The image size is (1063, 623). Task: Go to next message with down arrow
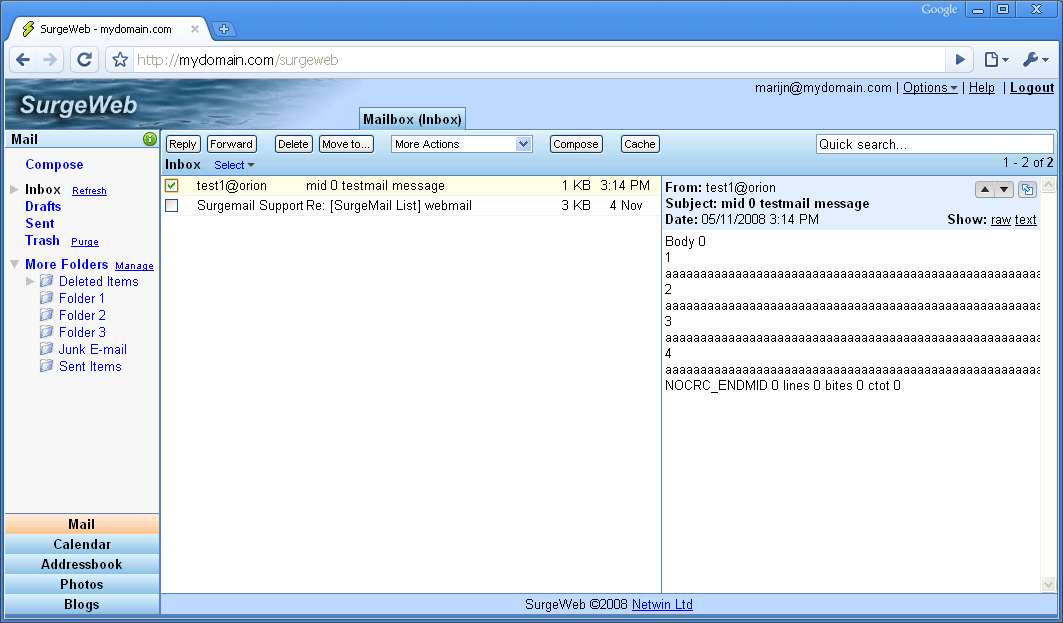(x=1004, y=190)
